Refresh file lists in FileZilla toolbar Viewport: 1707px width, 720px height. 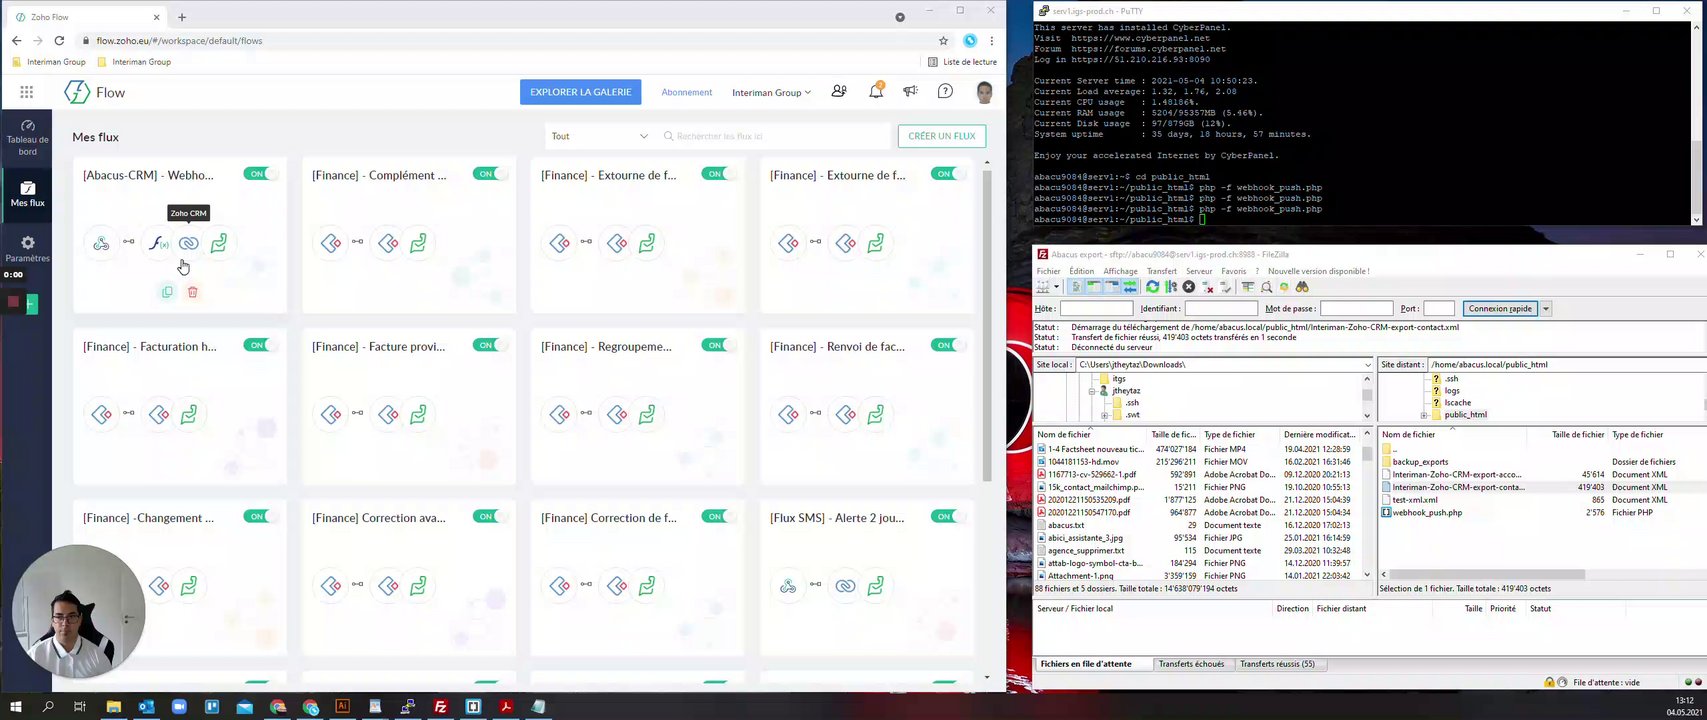point(1152,287)
